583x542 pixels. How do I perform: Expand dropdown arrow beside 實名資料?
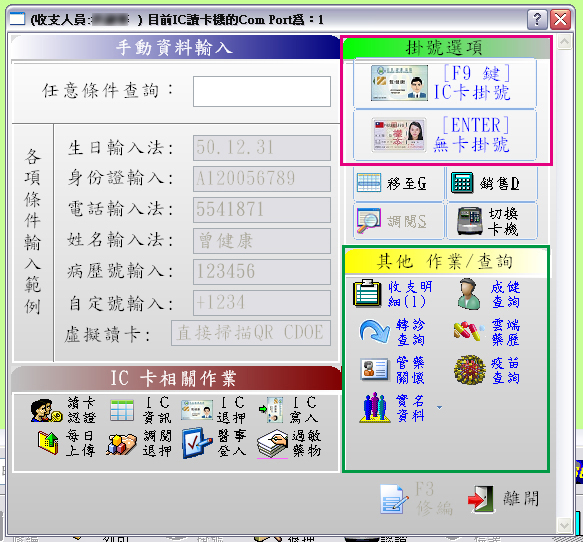[x=439, y=408]
